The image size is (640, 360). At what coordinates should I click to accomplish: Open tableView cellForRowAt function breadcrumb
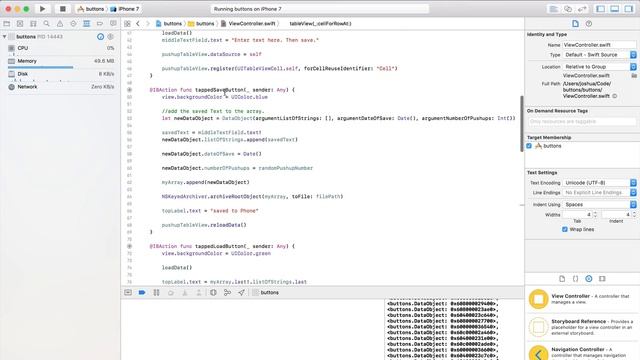320,24
